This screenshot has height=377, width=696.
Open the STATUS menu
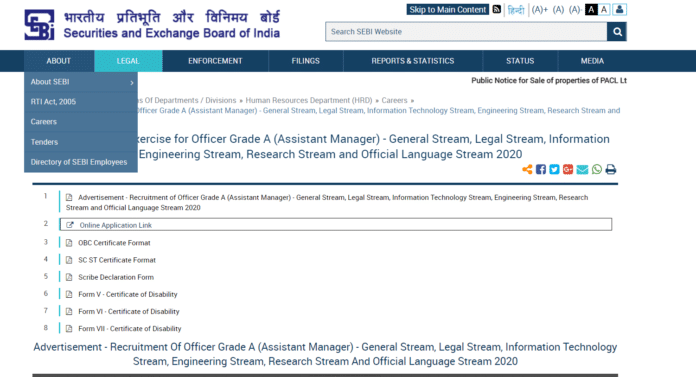(520, 61)
